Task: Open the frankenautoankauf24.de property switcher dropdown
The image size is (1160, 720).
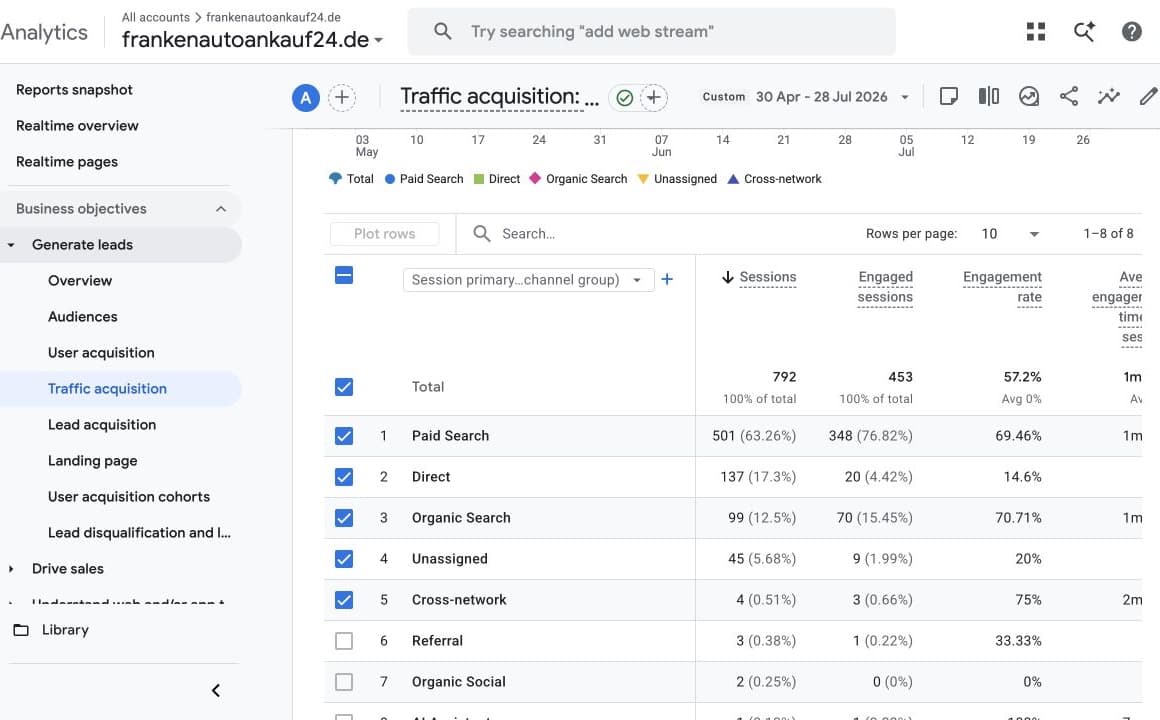Action: pyautogui.click(x=252, y=39)
